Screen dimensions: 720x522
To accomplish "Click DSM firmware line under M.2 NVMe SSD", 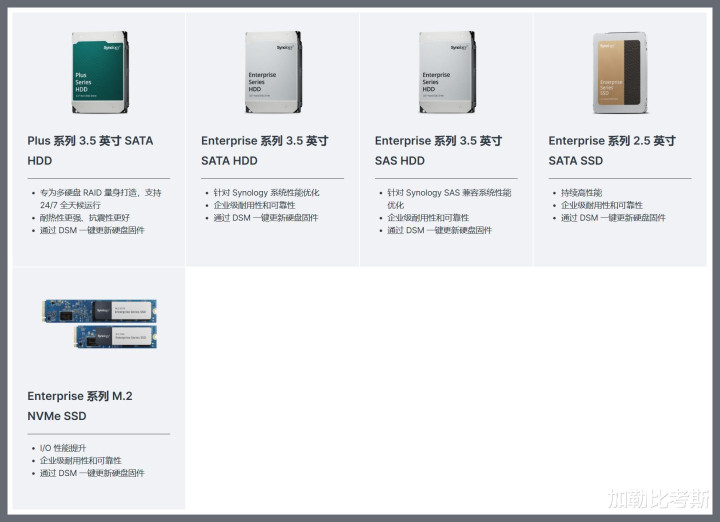I will (x=92, y=473).
